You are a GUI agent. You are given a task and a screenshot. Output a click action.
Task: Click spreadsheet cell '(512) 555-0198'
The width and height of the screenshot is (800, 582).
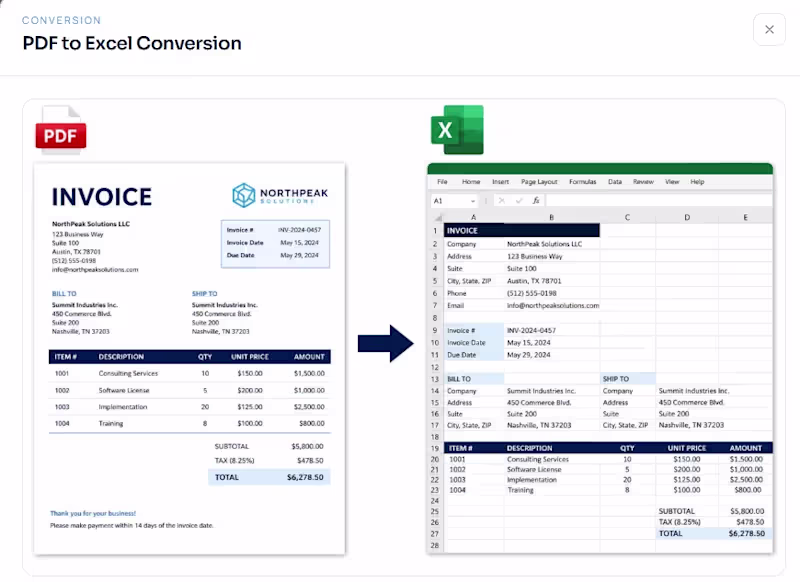coord(552,293)
